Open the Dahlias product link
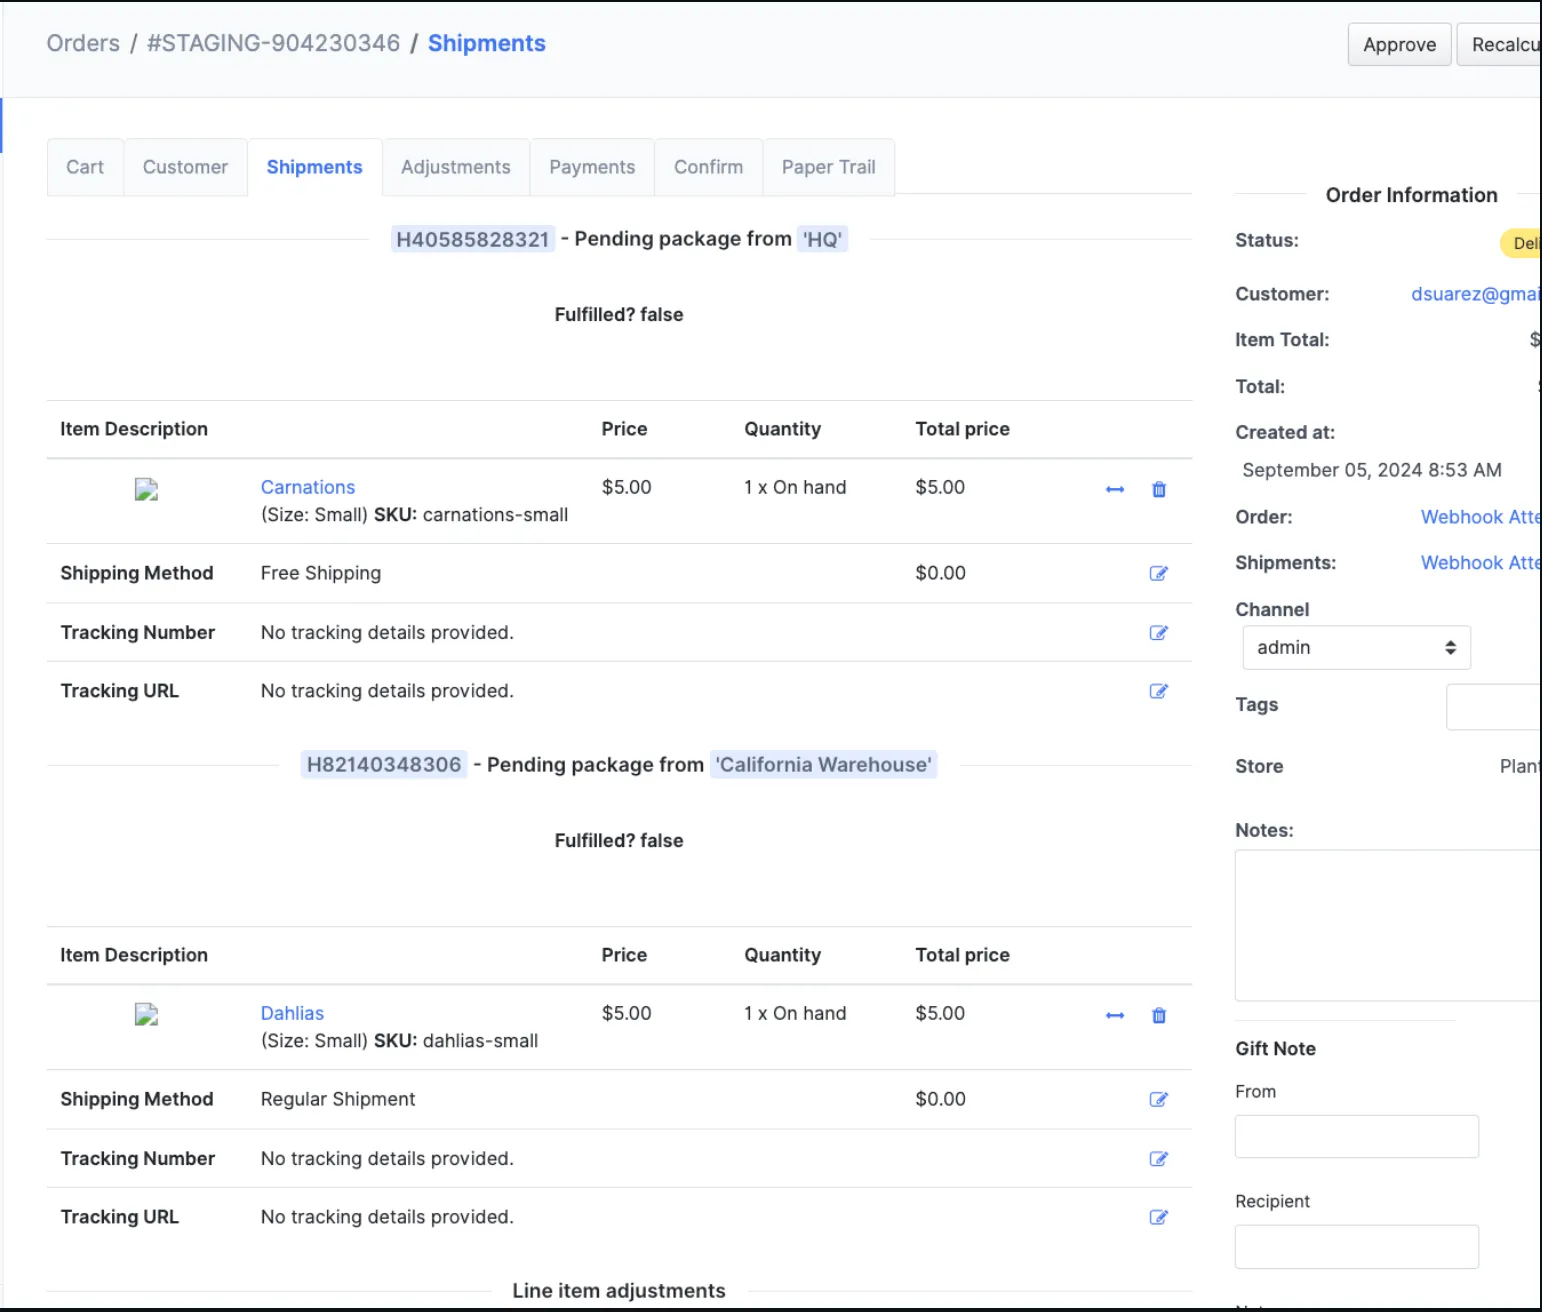This screenshot has height=1312, width=1542. (x=292, y=1013)
